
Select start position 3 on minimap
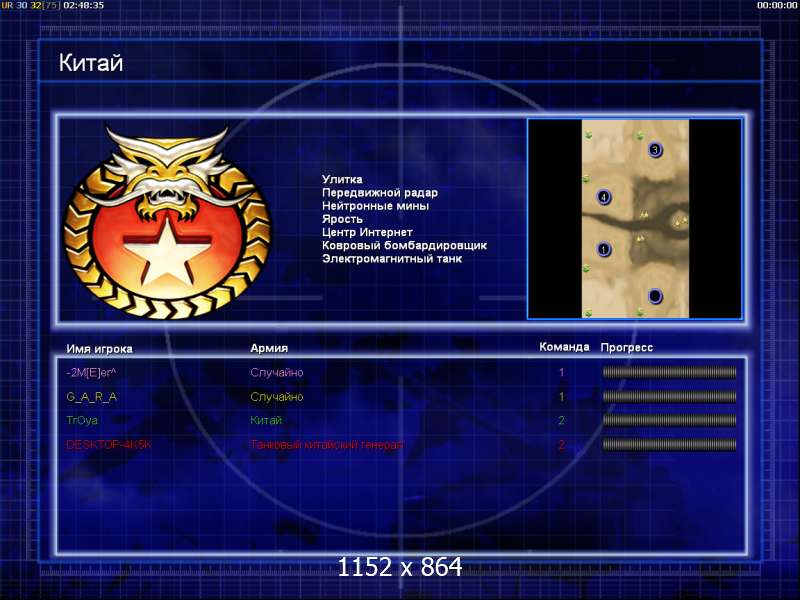click(655, 150)
